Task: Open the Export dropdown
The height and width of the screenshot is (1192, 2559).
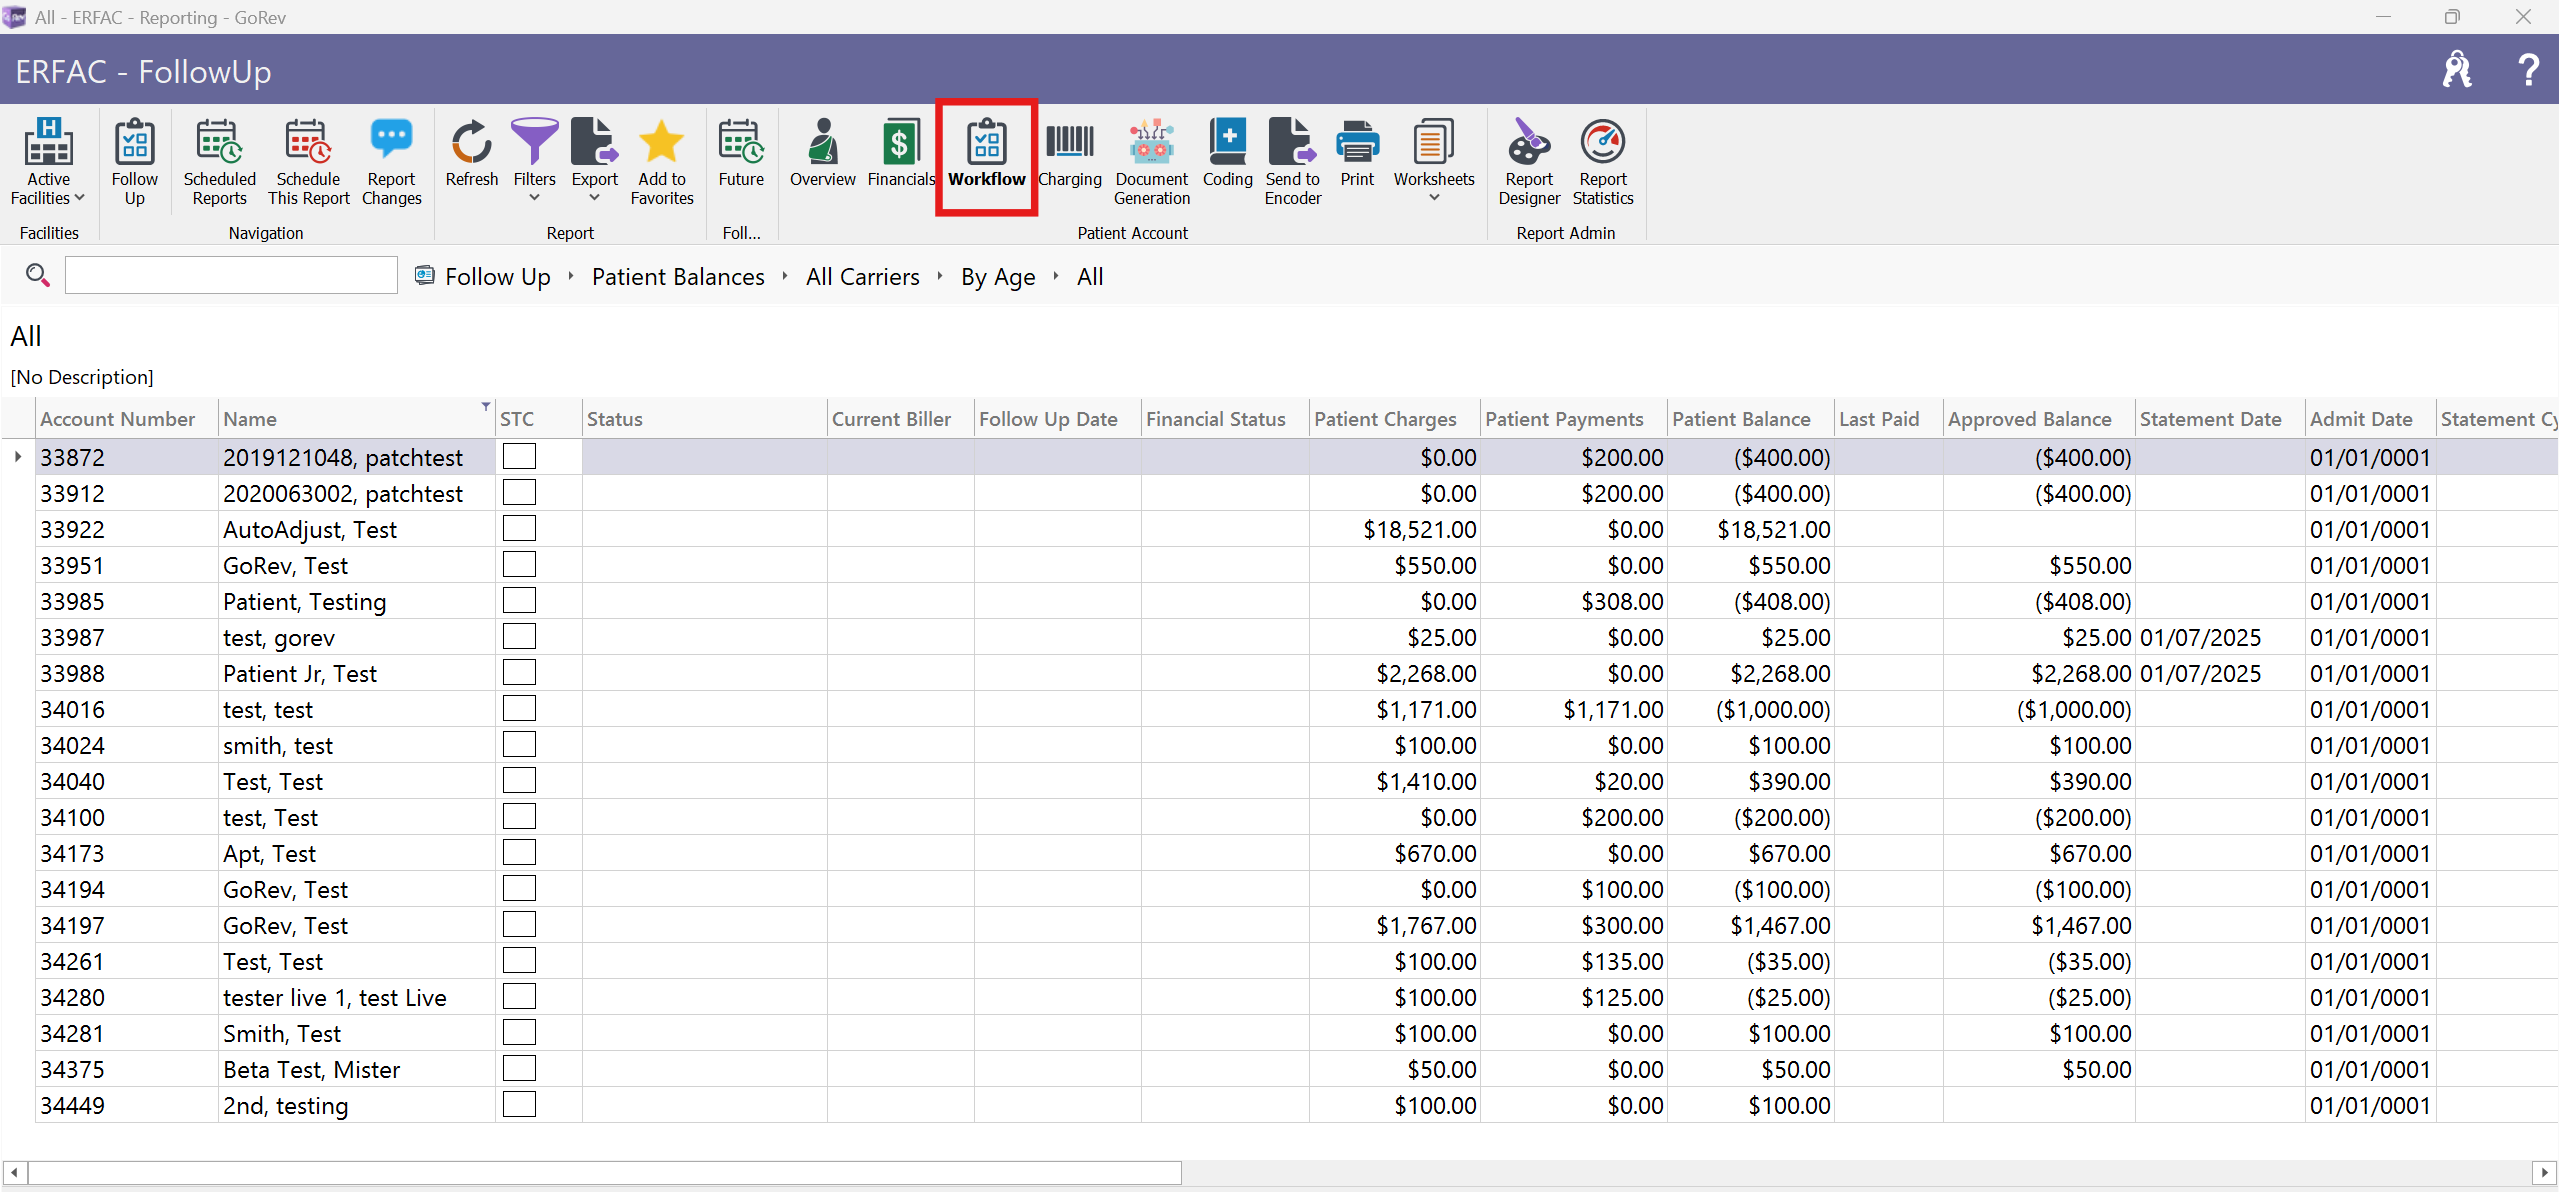Action: 594,160
